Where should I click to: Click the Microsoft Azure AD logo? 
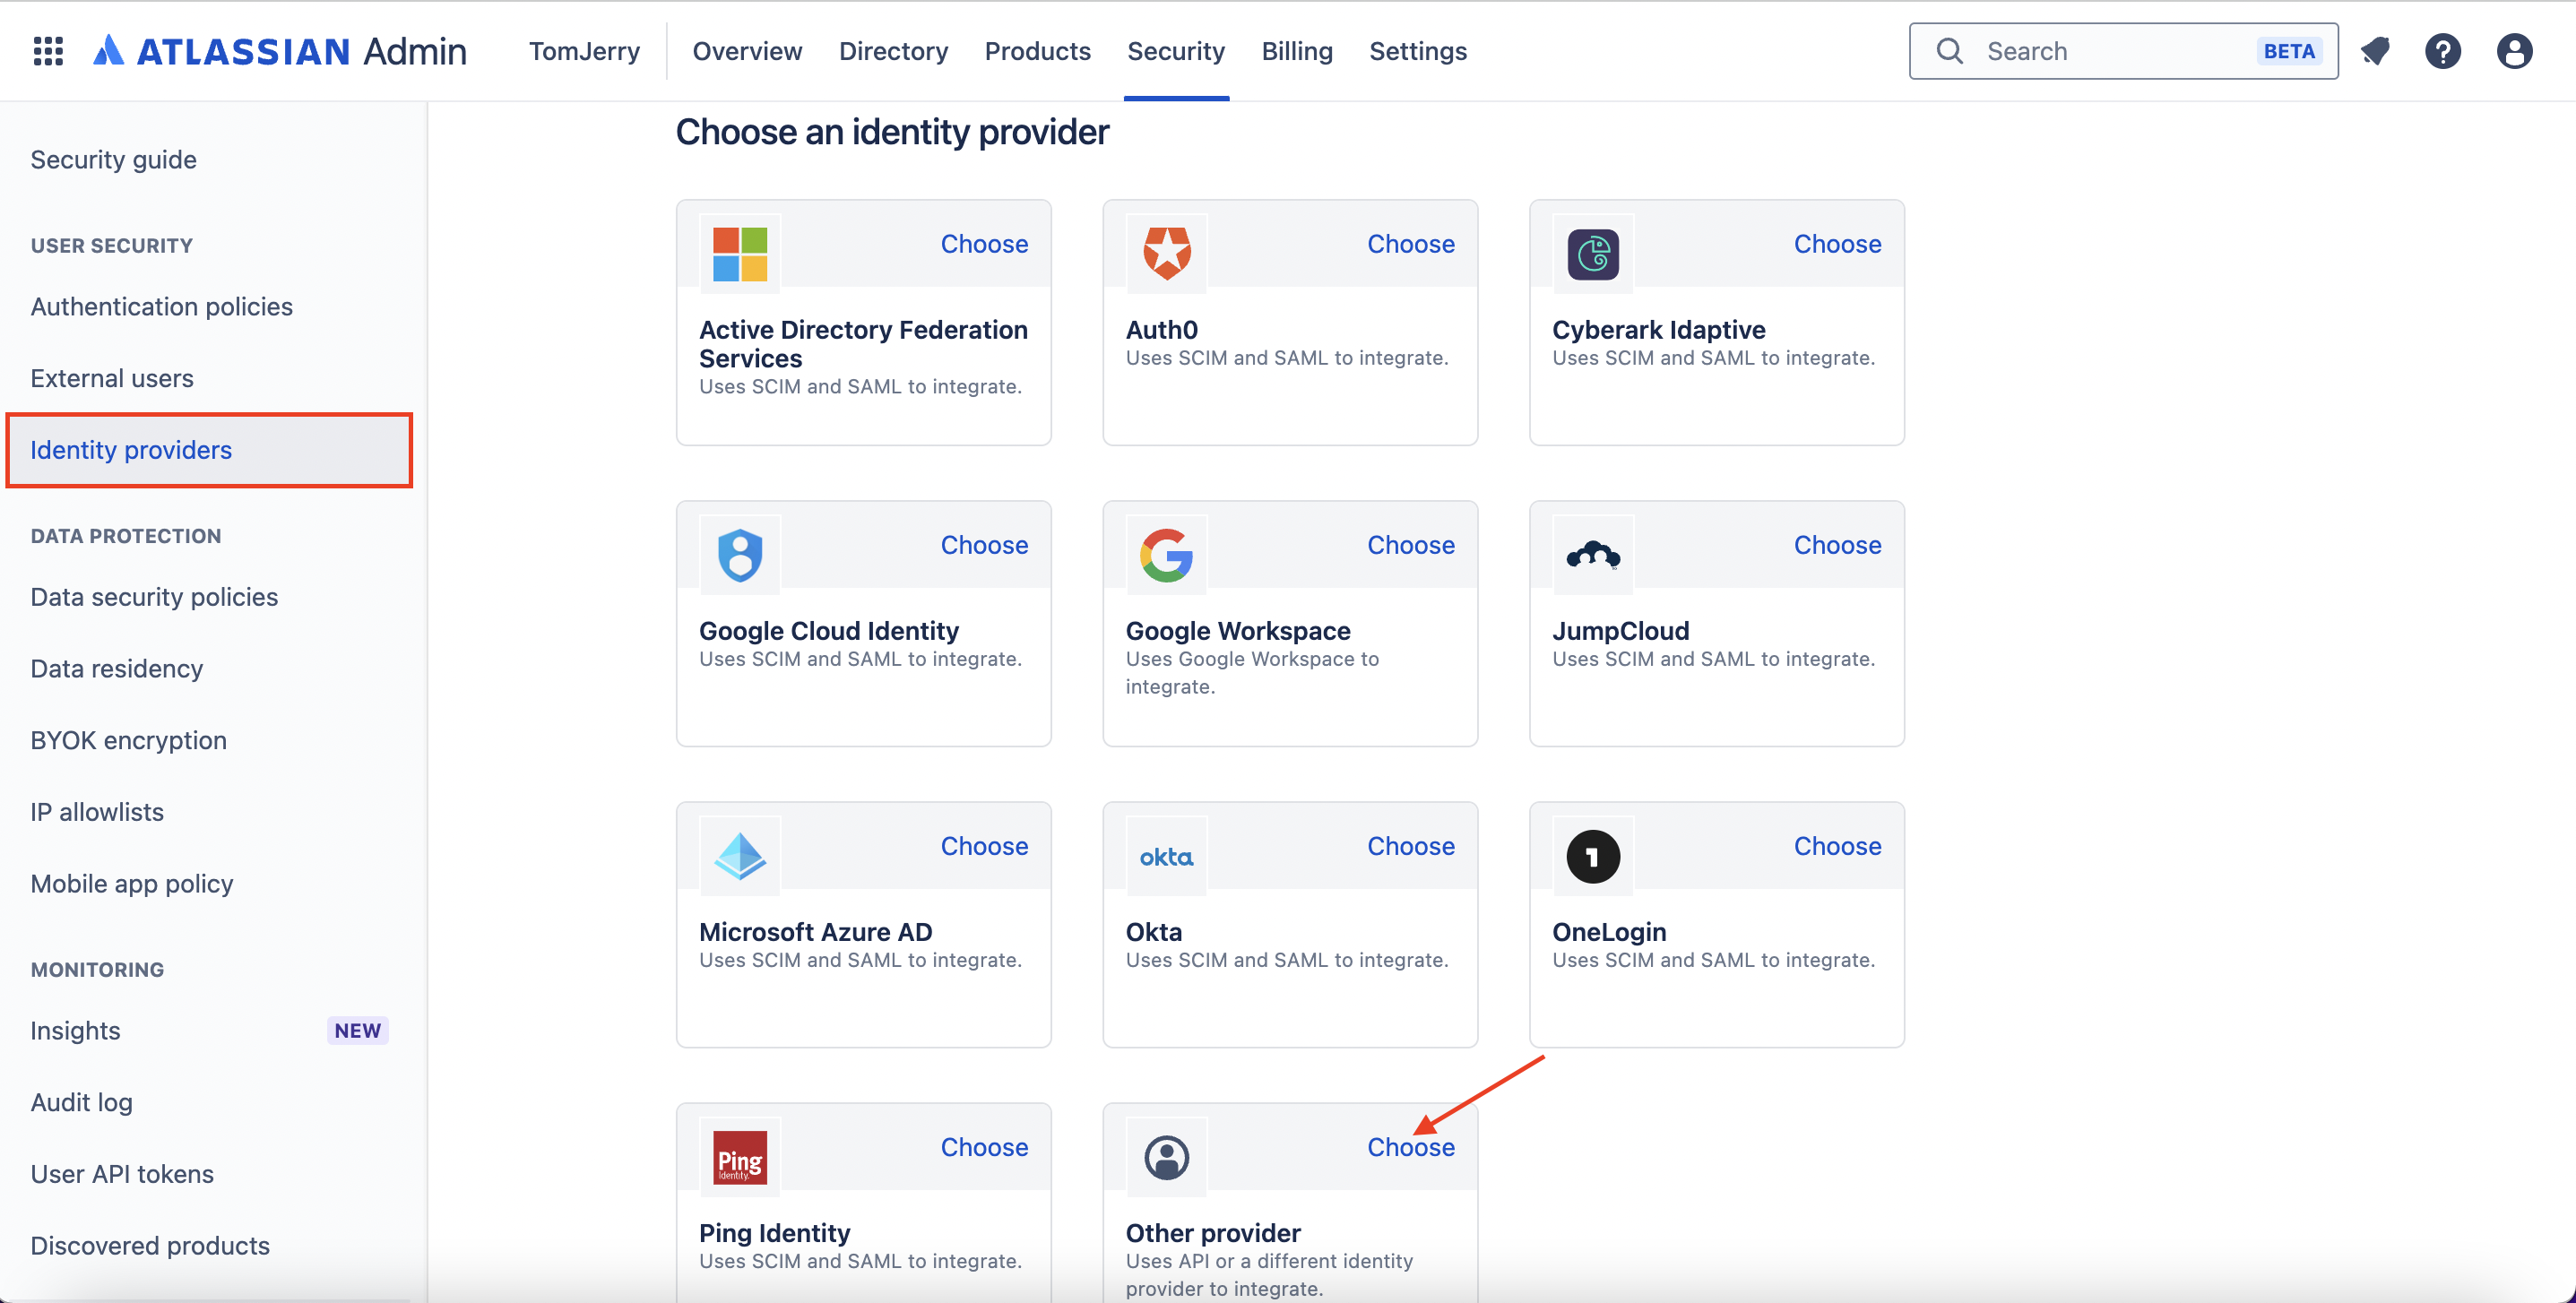[740, 856]
